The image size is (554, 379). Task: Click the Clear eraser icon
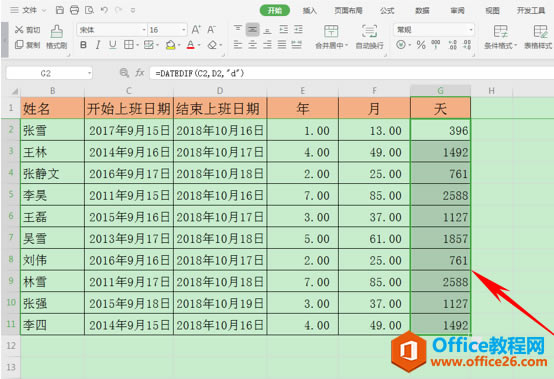pos(212,45)
